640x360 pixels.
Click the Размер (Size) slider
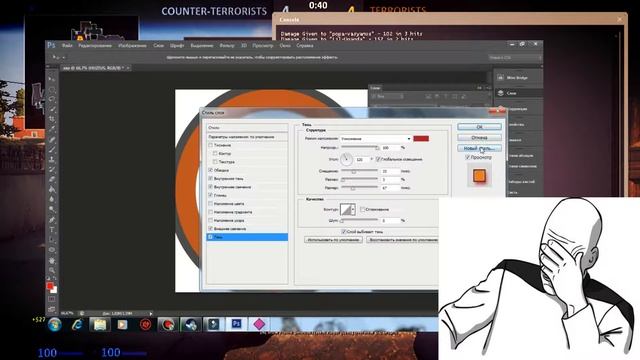pyautogui.click(x=360, y=188)
